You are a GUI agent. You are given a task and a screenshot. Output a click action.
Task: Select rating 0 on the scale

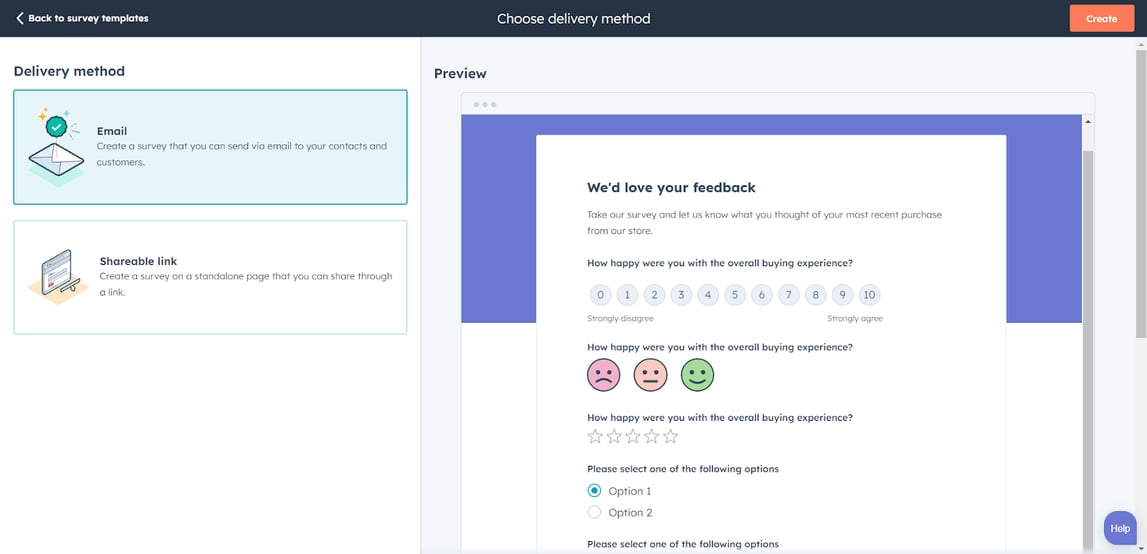tap(601, 295)
